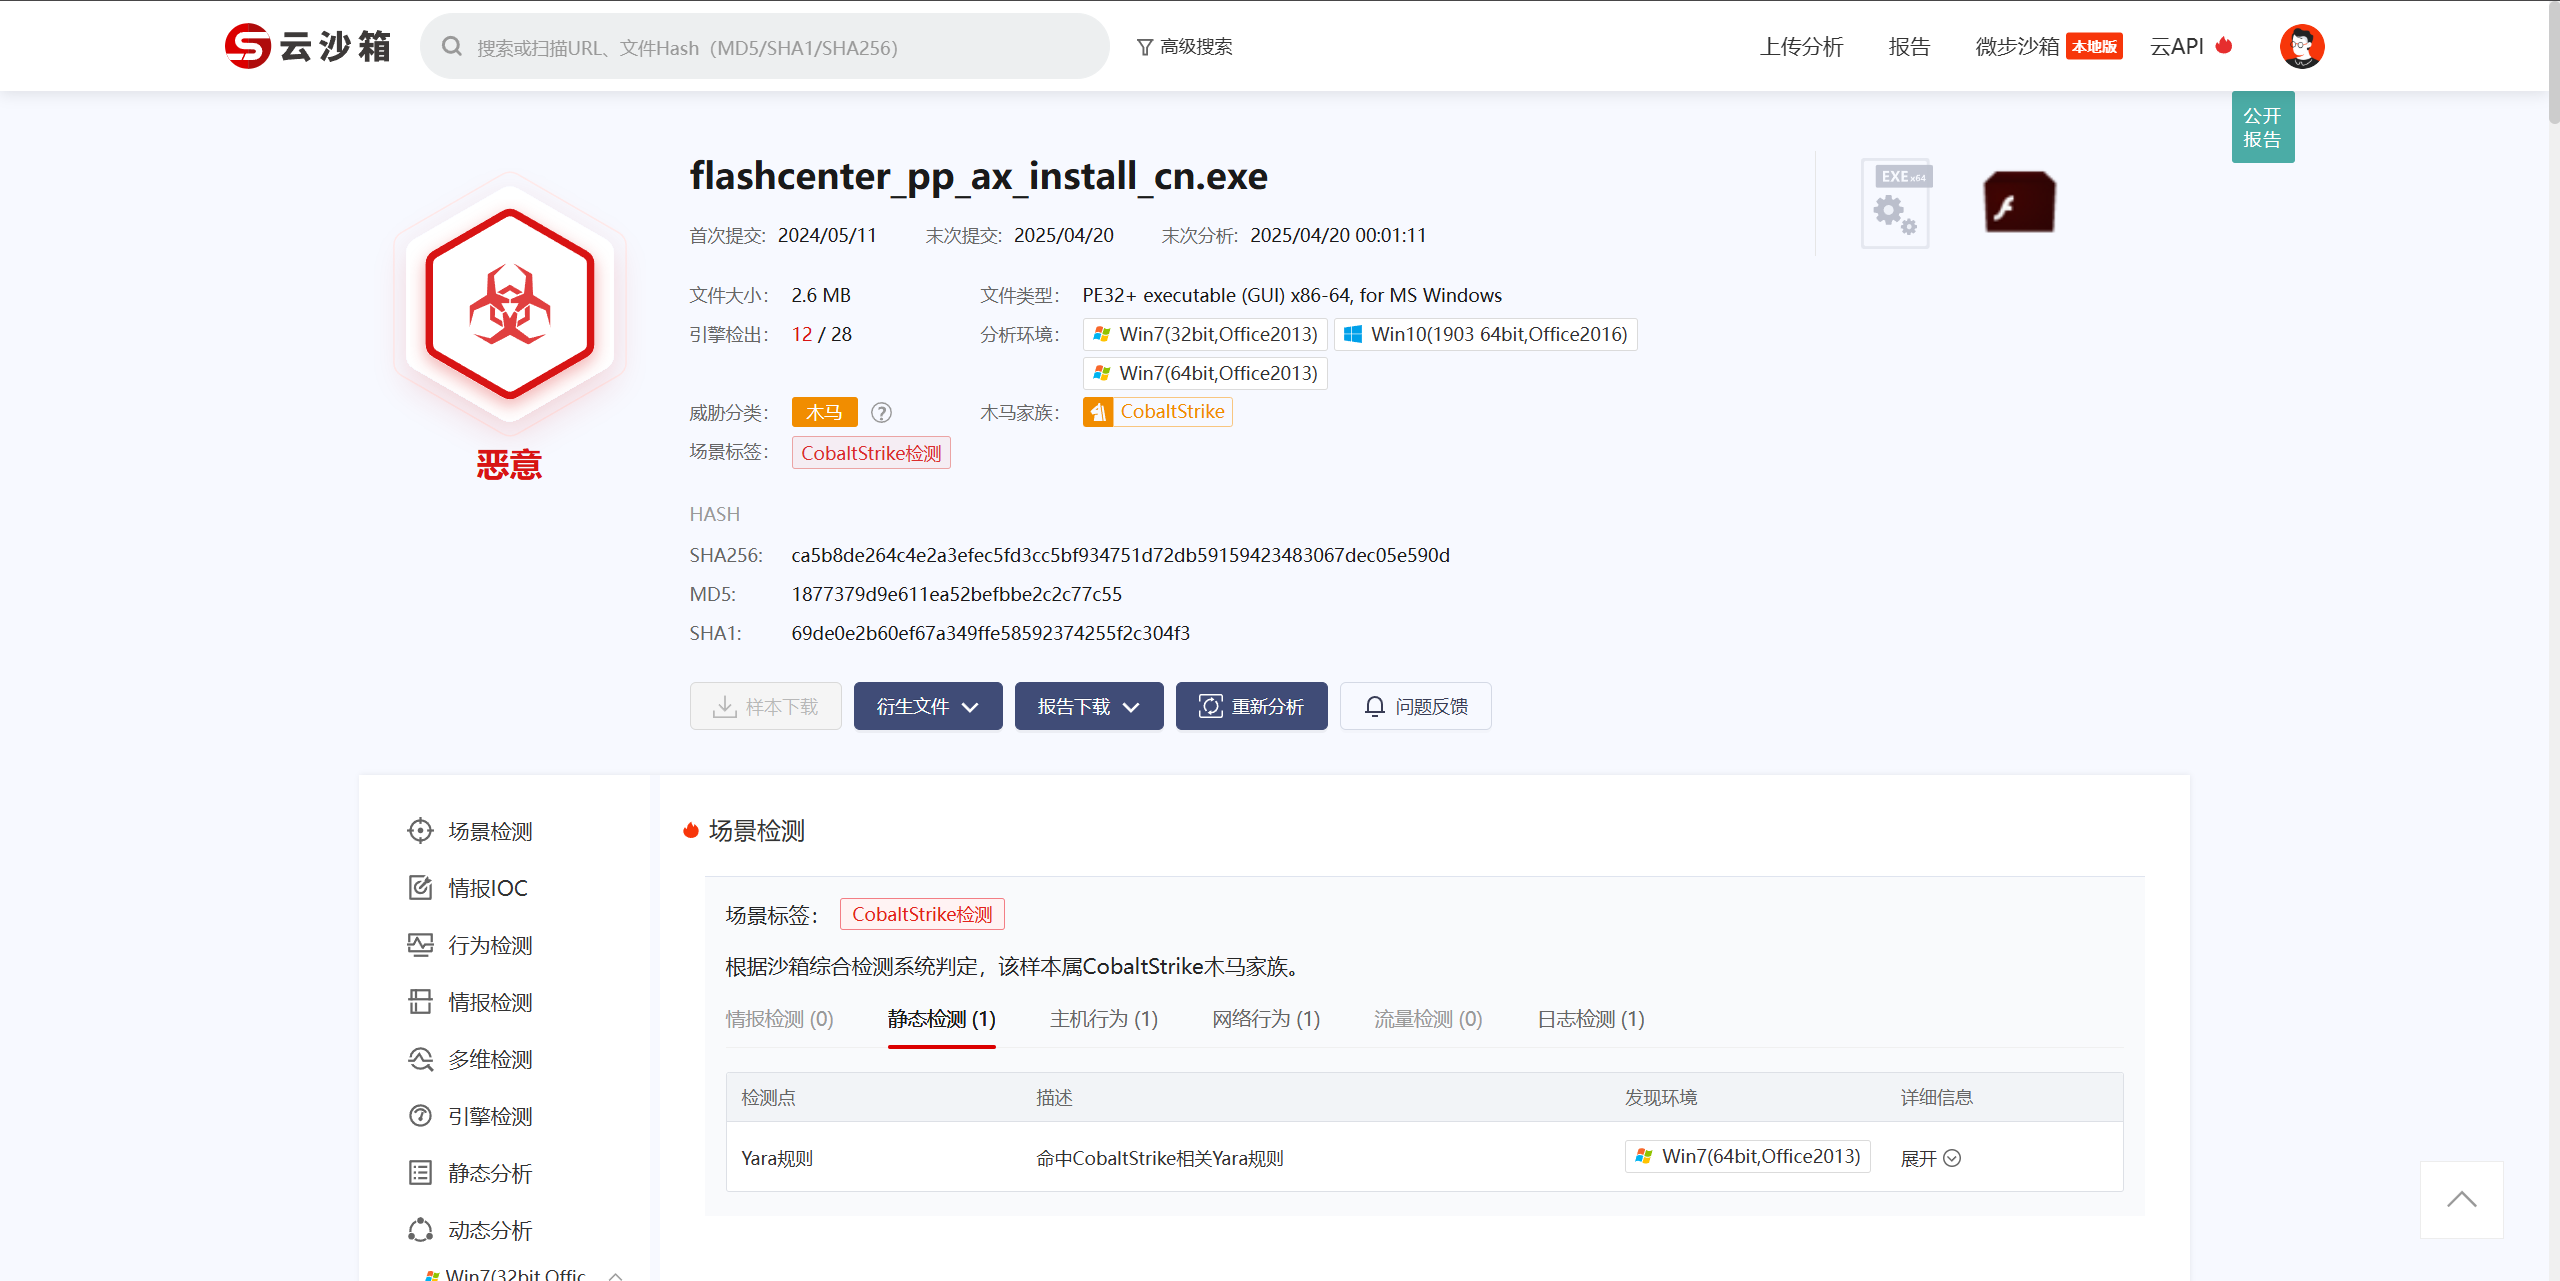Expand the 衍生文件 dropdown
The height and width of the screenshot is (1281, 2560).
(x=928, y=706)
